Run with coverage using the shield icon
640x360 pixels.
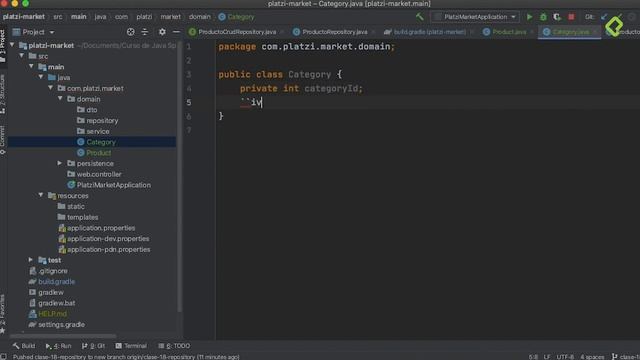[557, 17]
